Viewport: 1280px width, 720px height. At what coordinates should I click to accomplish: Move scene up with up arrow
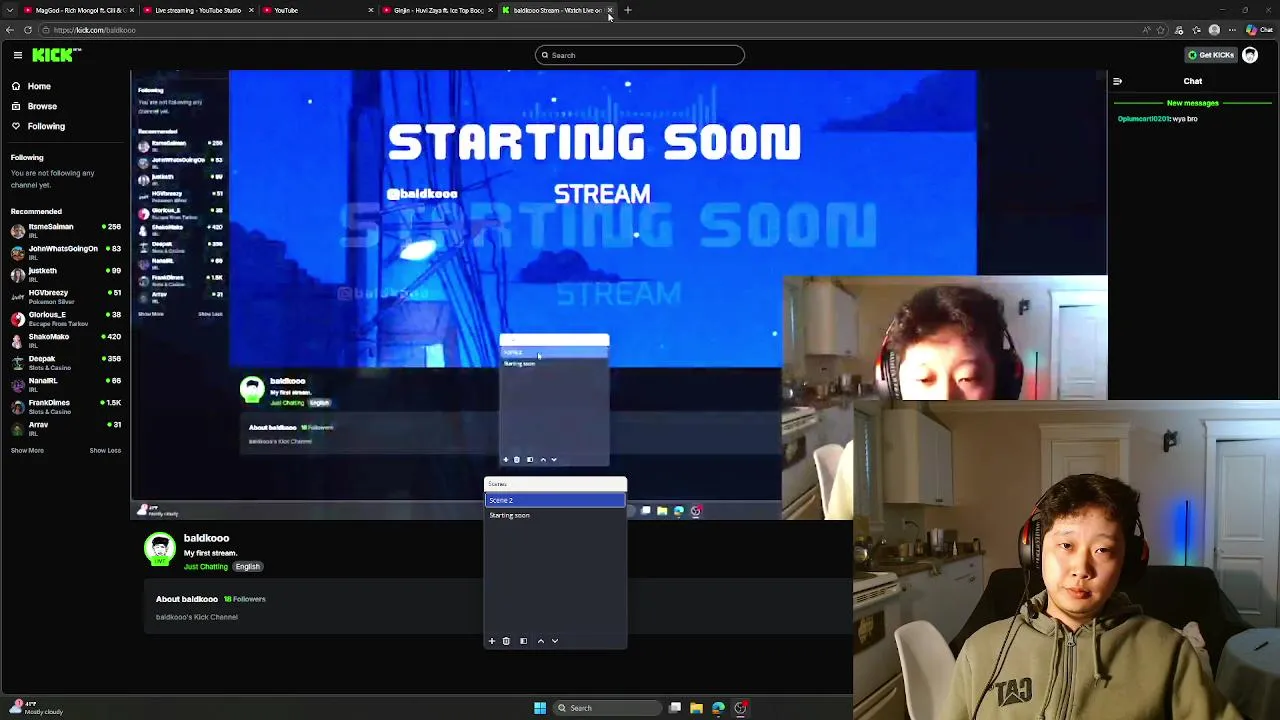click(541, 641)
